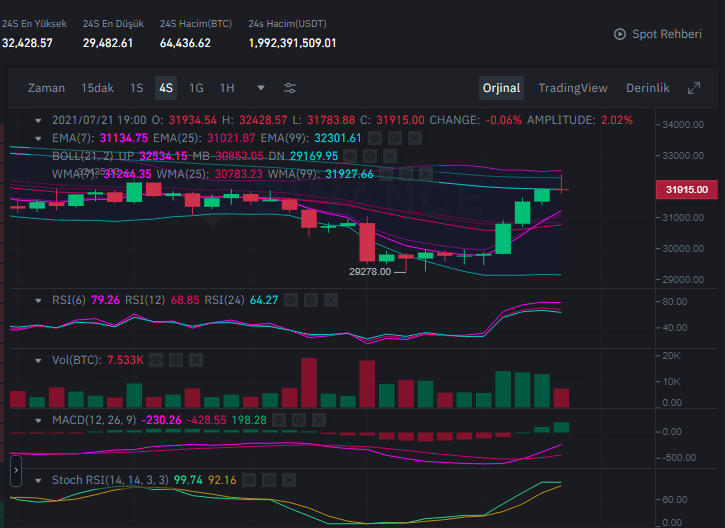Screen dimensions: 725x528
Task: Click the 24S En Düşük value 29,482.61
Action: pyautogui.click(x=108, y=43)
